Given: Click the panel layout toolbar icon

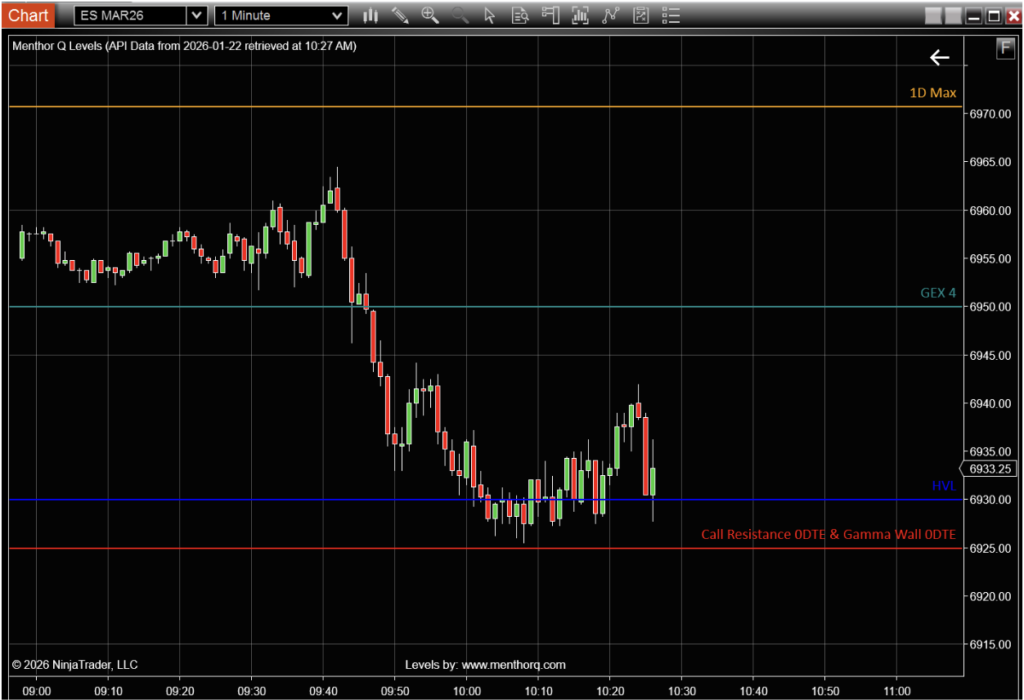Looking at the screenshot, I should (550, 15).
